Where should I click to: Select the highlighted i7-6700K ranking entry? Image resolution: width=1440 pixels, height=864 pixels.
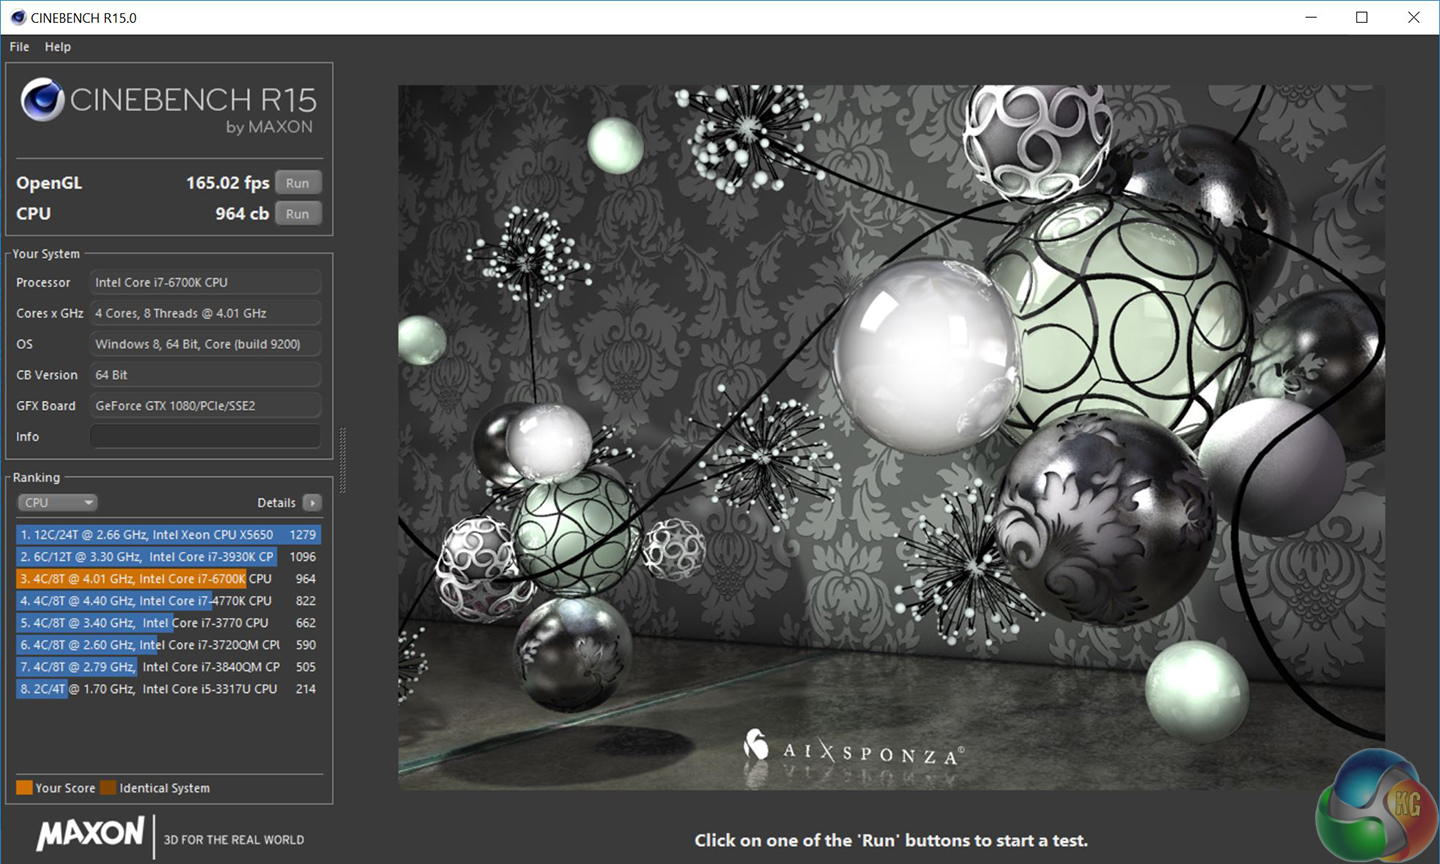tap(168, 579)
